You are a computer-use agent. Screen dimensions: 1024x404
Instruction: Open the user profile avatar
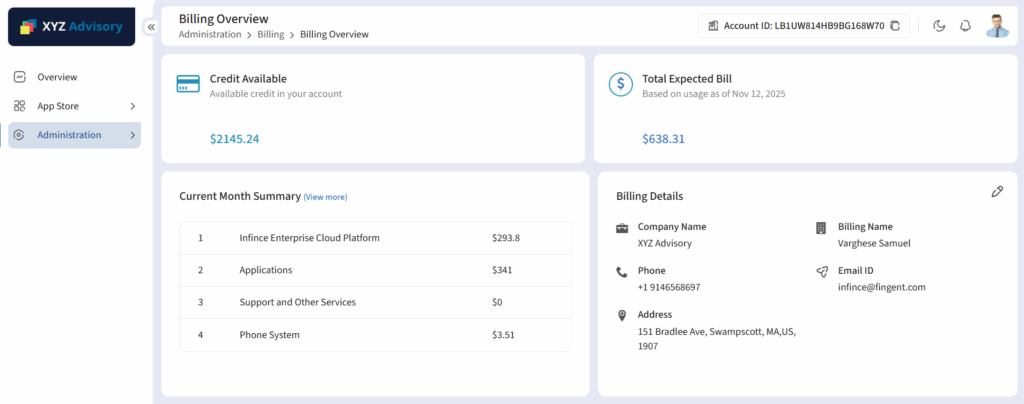tap(997, 26)
